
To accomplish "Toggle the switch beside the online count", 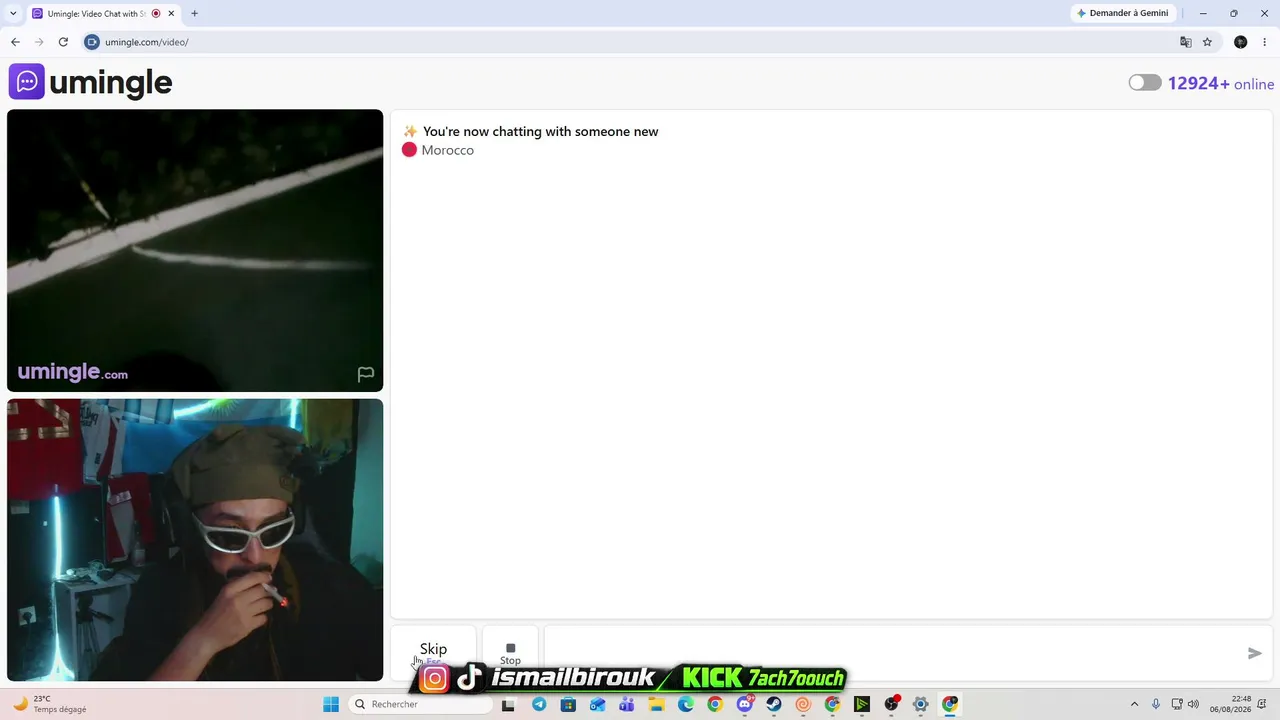I will [x=1145, y=83].
